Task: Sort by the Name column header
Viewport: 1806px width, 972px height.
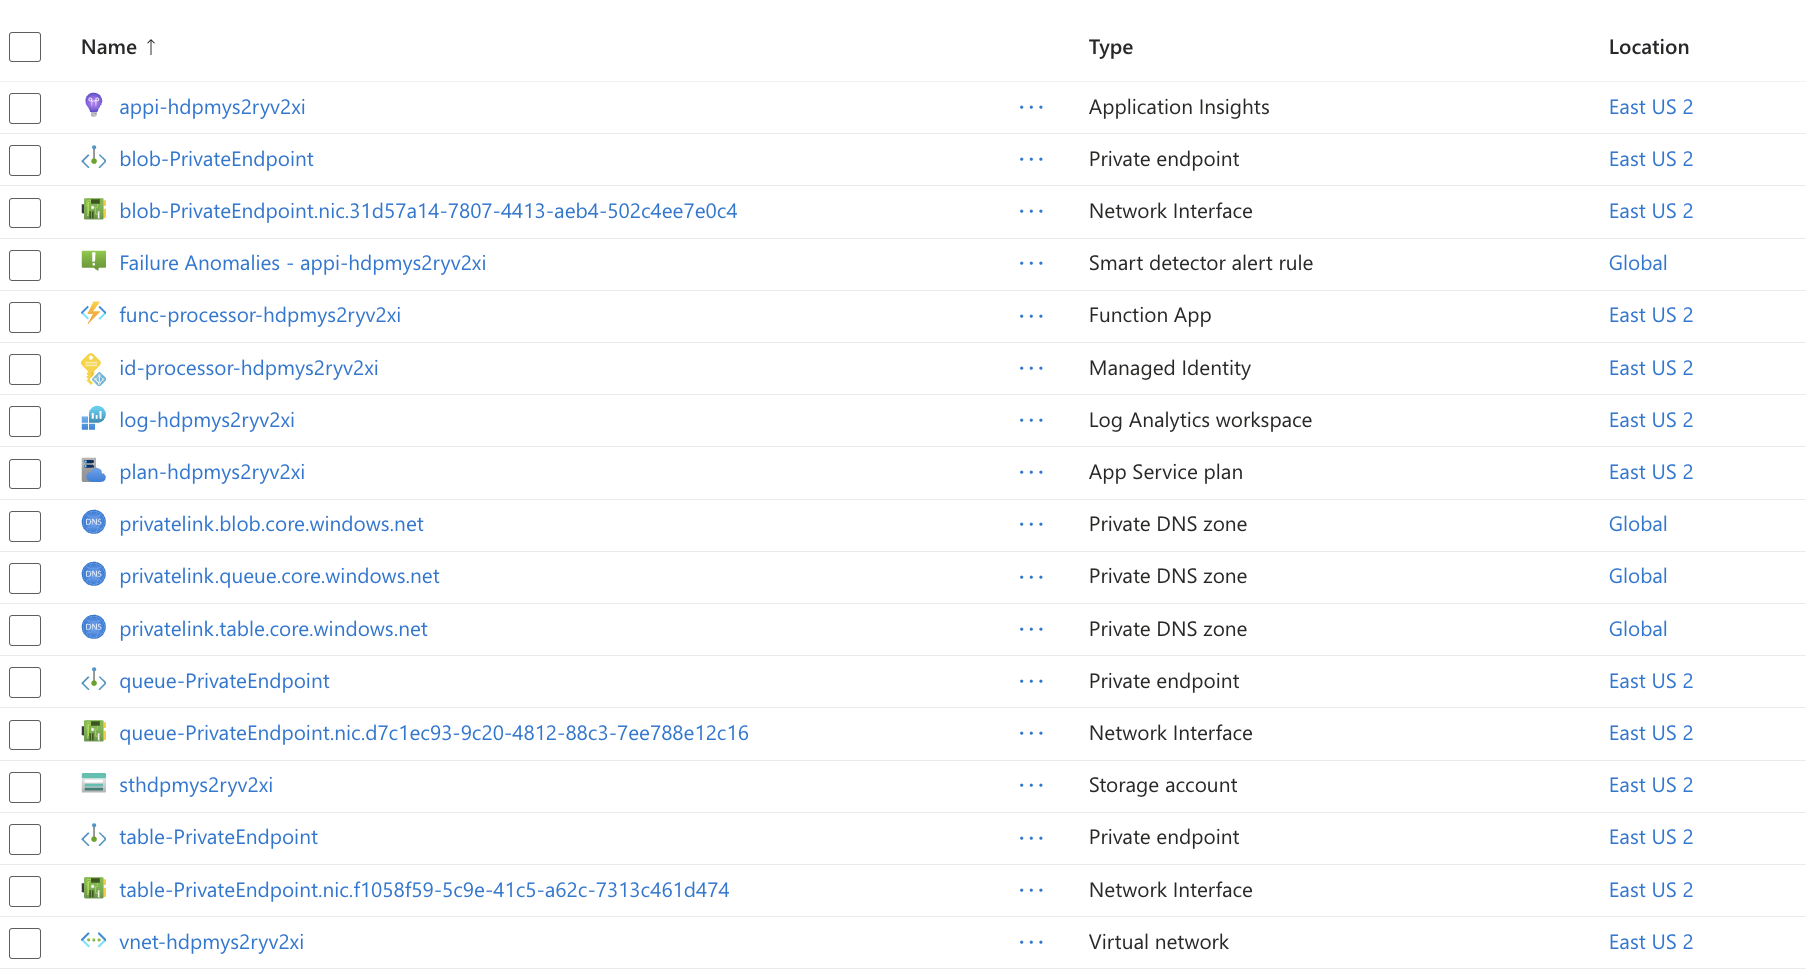Action: (110, 46)
